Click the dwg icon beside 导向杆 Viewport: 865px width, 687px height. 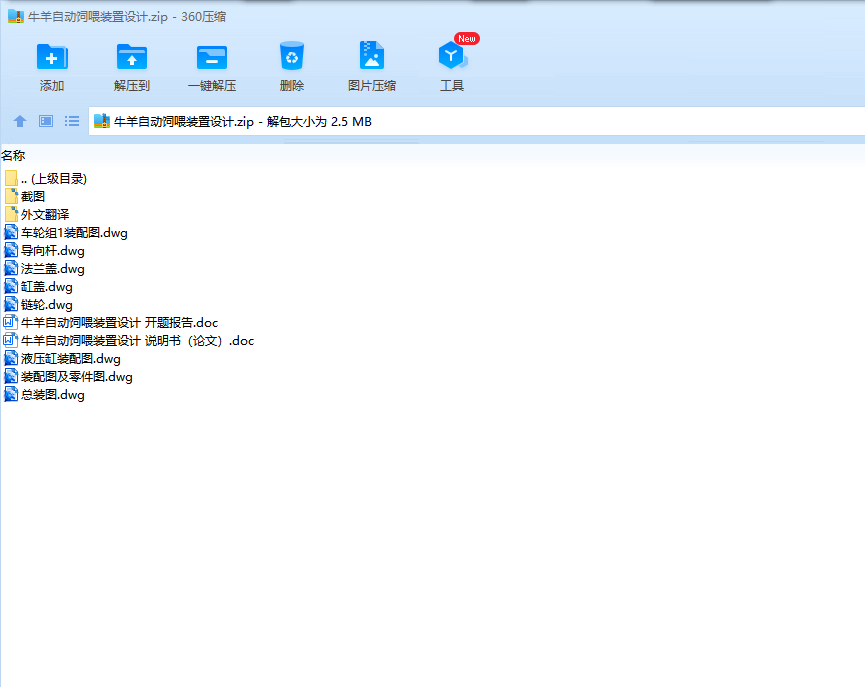click(11, 250)
